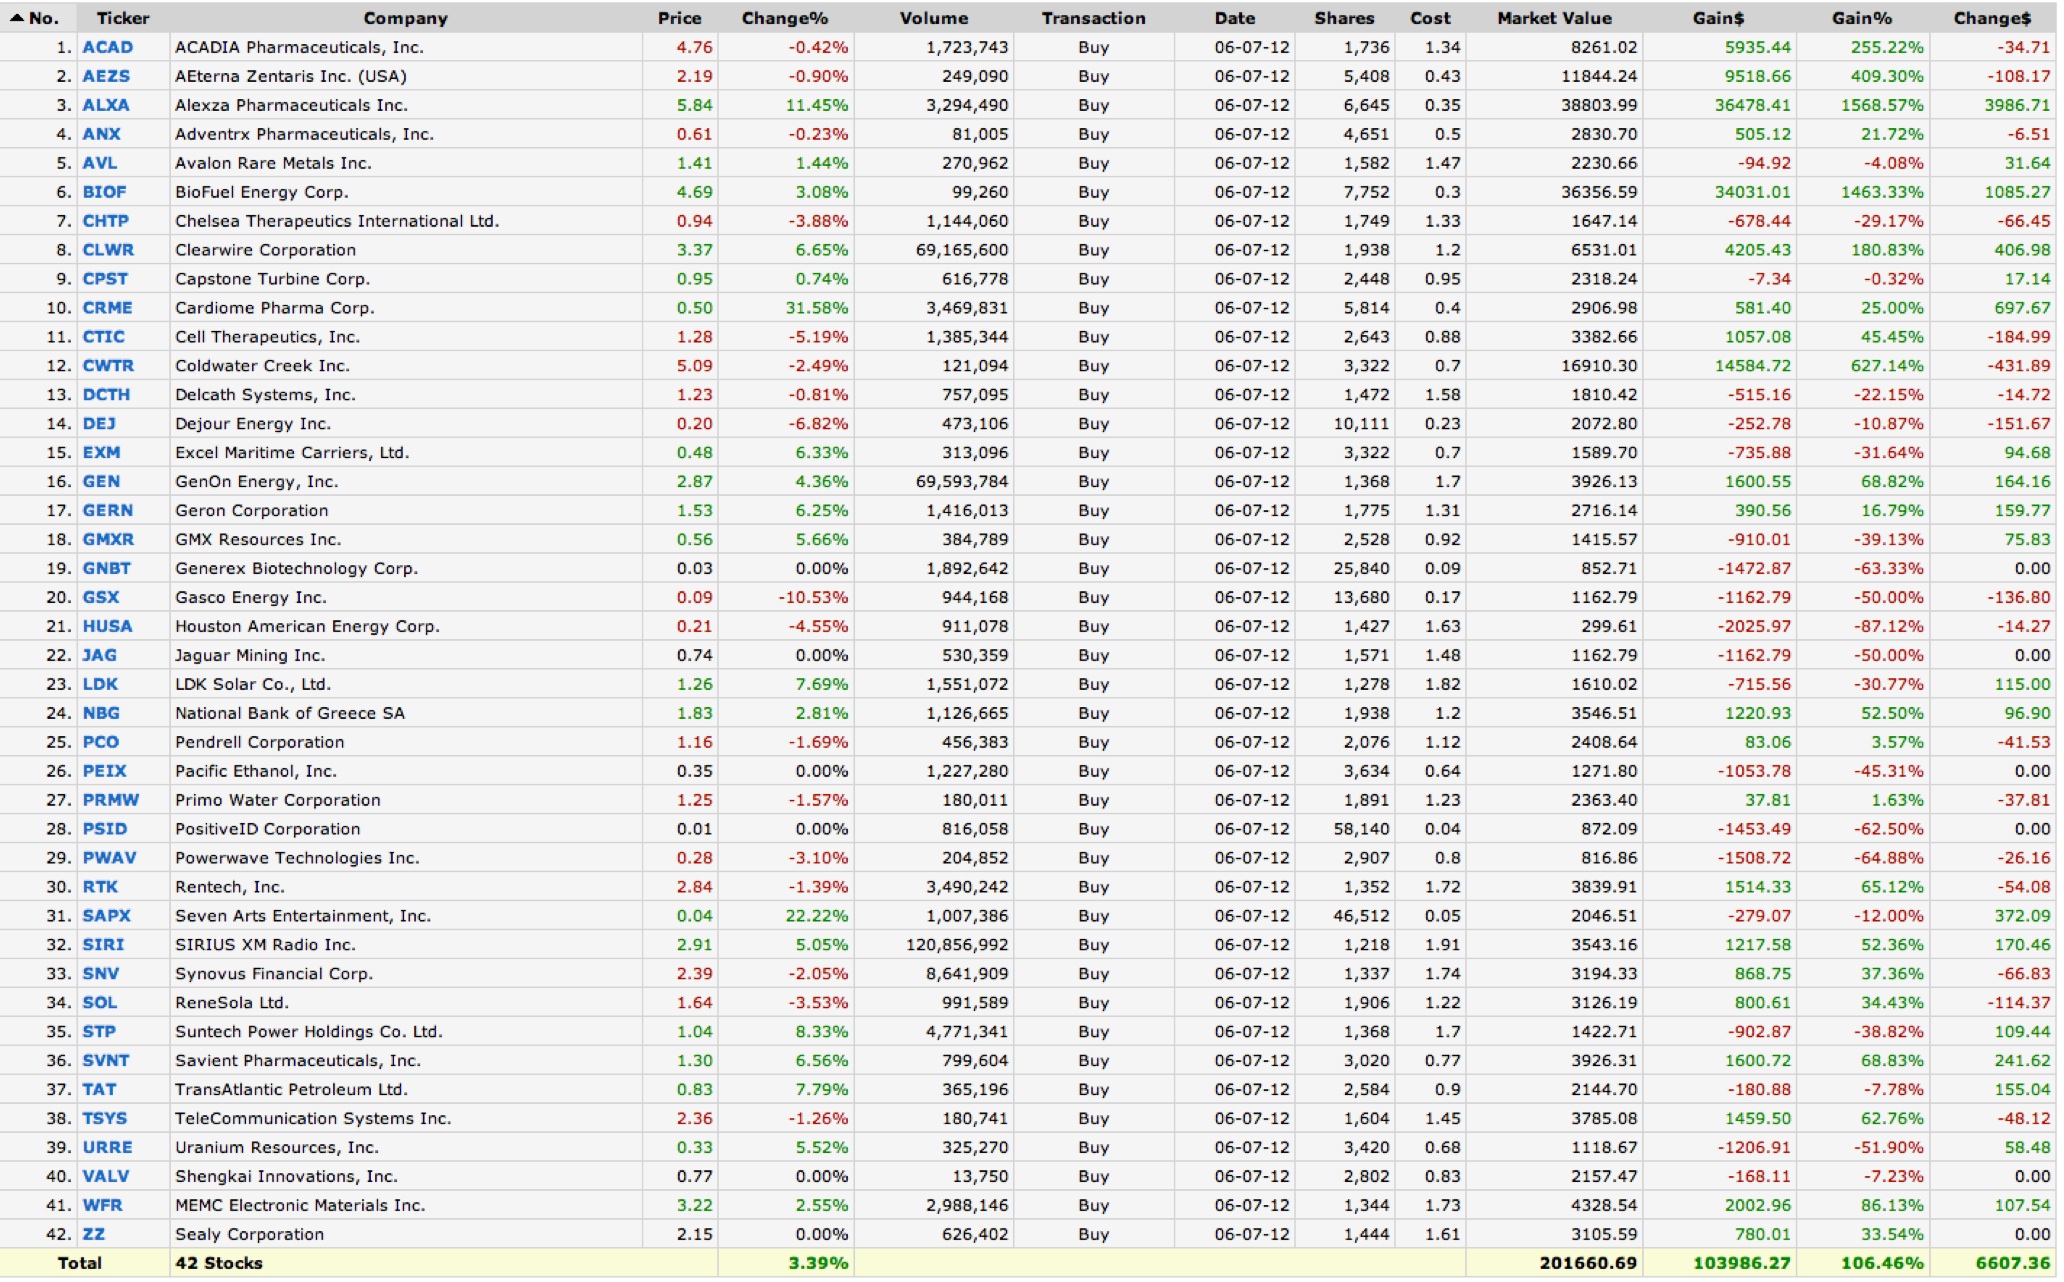The image size is (2064, 1282).
Task: Click the CLWR ticker link
Action: tap(108, 250)
